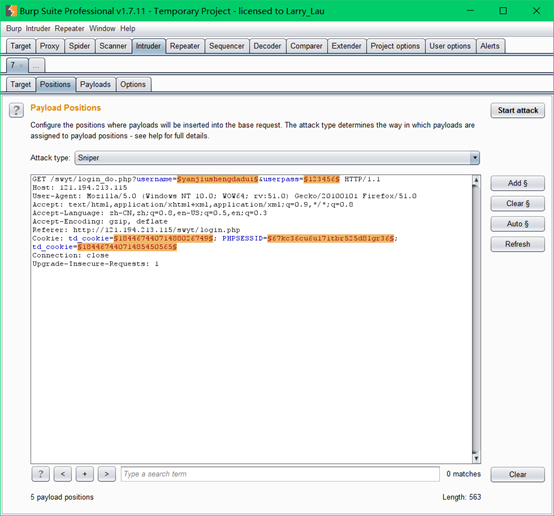Click the '5 payload positions' status text
Screen dimensions: 554x516
pos(62,497)
